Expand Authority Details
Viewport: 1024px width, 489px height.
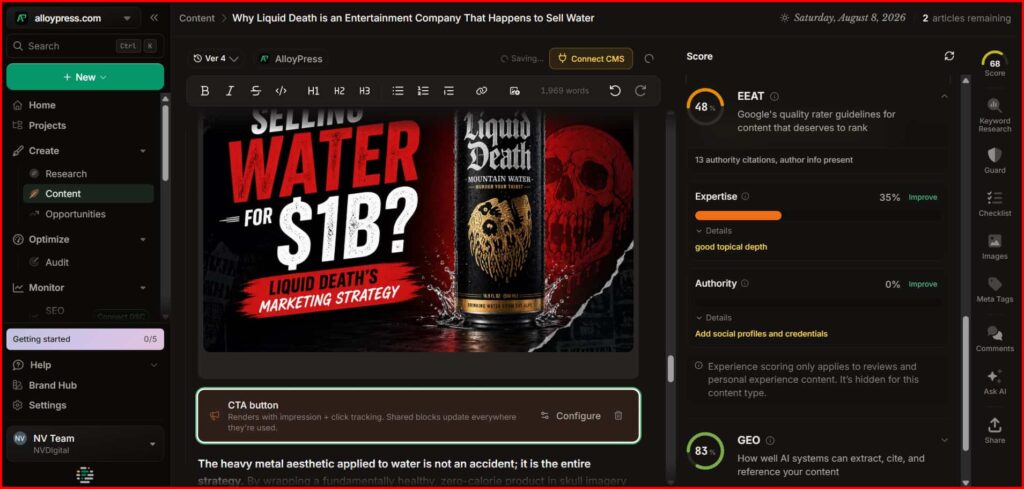pos(714,317)
